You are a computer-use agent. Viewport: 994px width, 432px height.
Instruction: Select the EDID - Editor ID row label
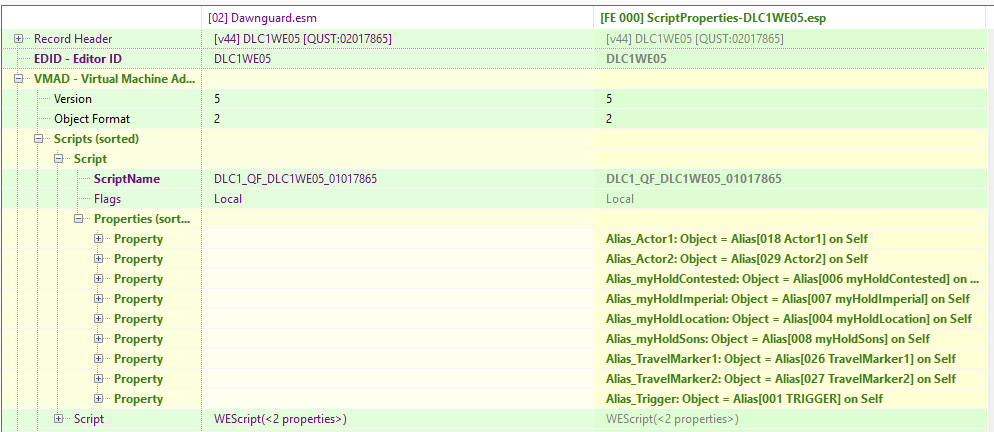(x=78, y=59)
